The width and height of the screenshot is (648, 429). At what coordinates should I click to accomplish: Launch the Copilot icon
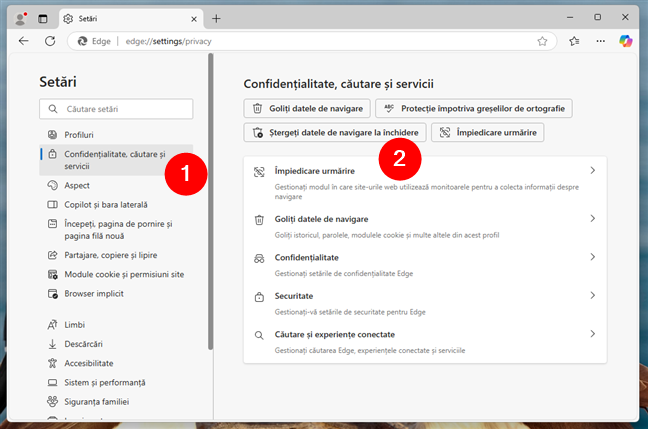click(625, 41)
